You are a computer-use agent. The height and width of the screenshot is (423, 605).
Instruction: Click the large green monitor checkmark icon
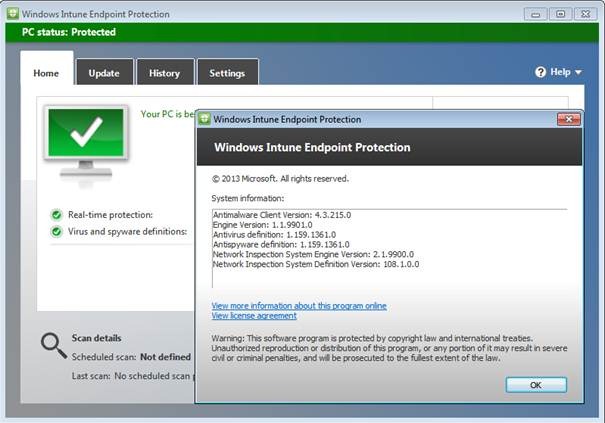tap(85, 141)
